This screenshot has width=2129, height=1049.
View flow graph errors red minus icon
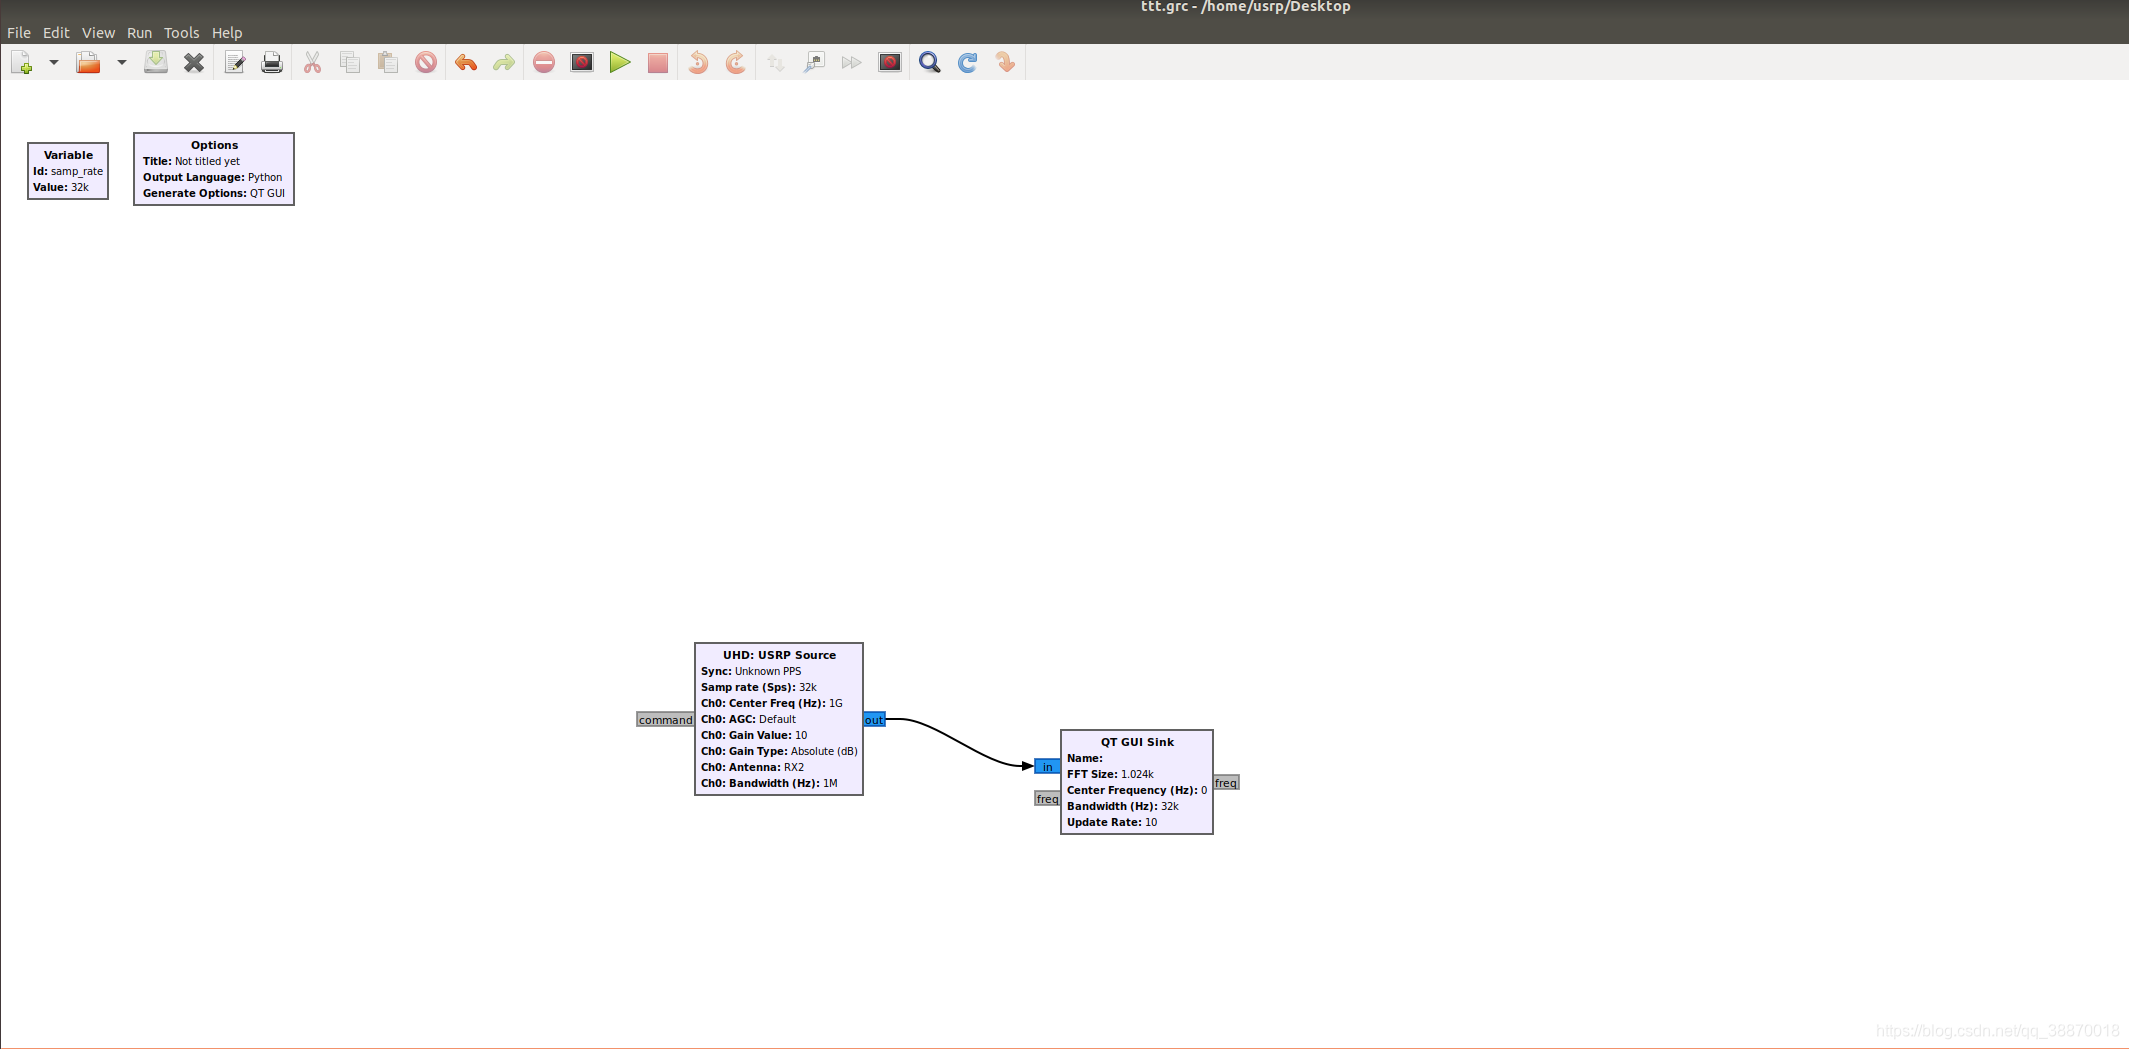point(544,63)
